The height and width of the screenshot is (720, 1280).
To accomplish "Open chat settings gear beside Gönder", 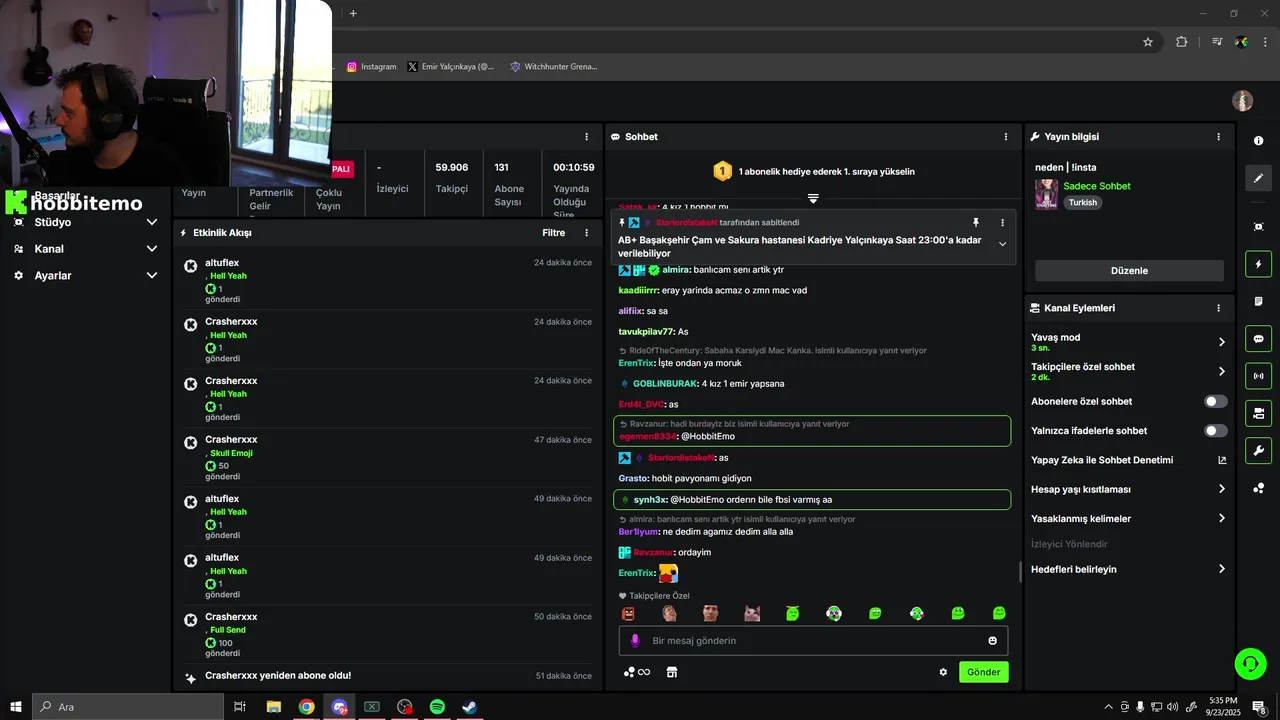I will (x=943, y=672).
